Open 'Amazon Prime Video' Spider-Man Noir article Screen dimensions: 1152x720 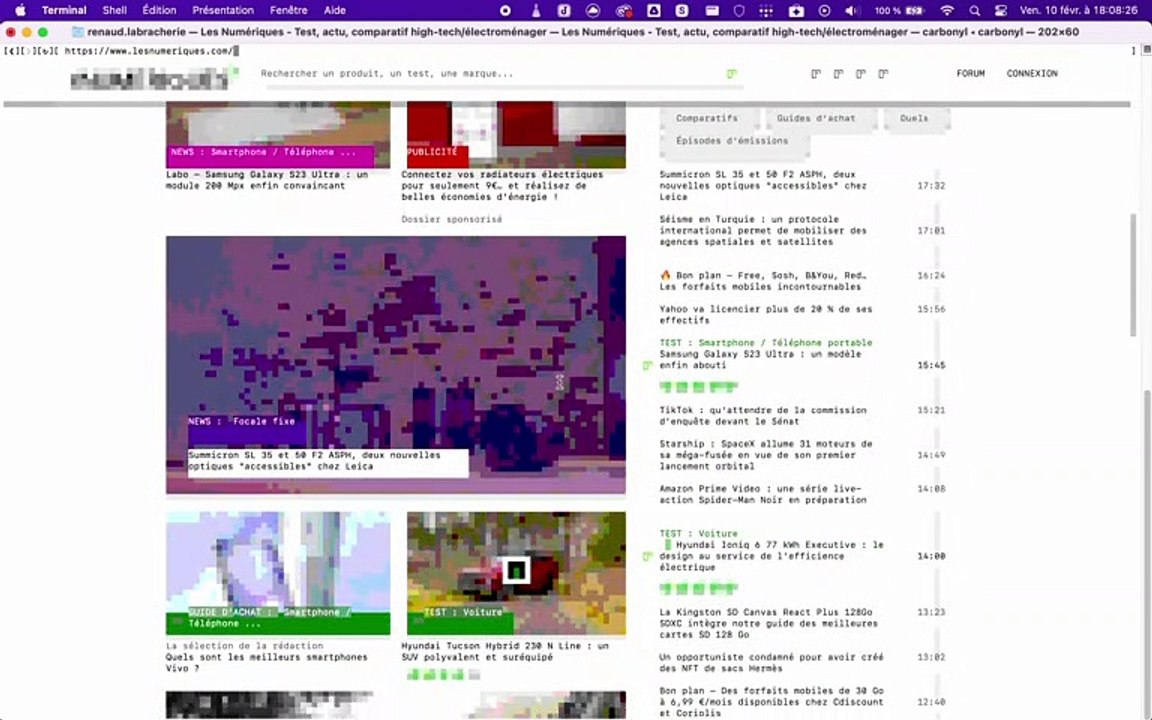[763, 494]
